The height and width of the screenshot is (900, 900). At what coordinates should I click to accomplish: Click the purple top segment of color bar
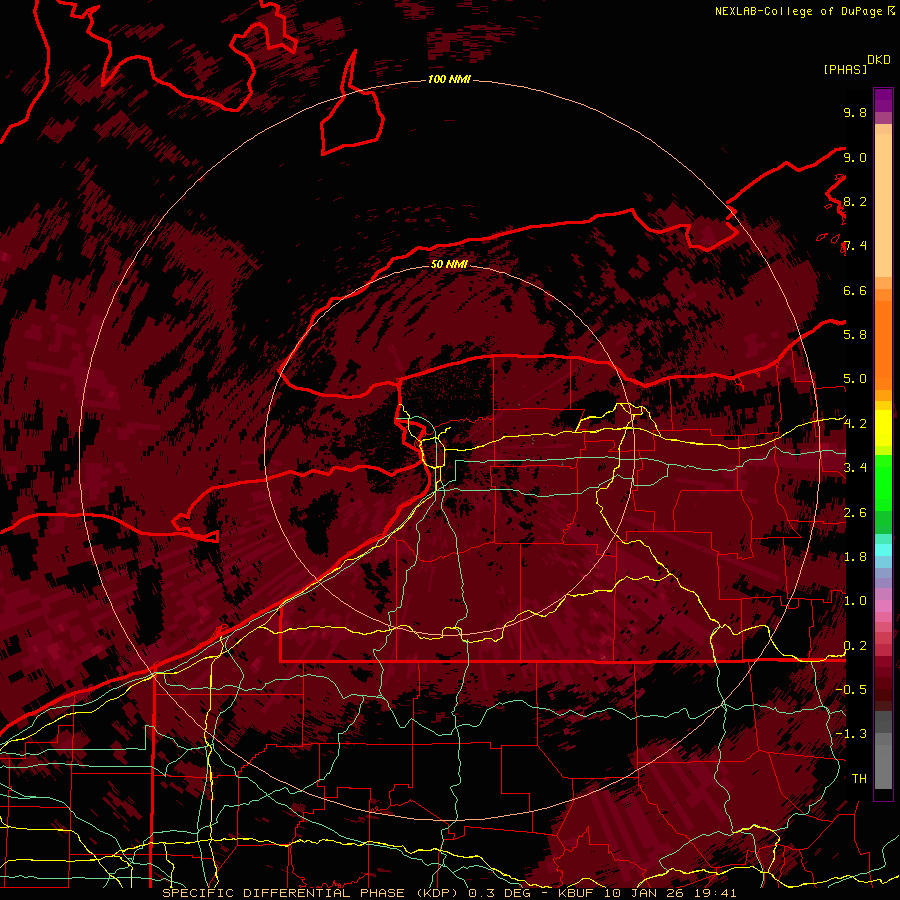[883, 101]
